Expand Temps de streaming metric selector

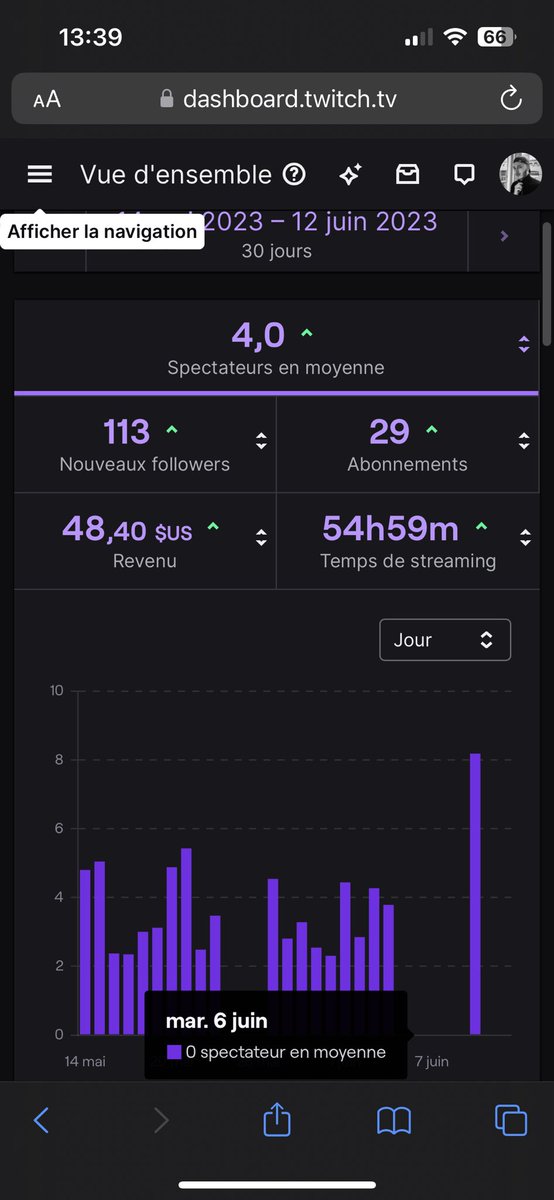[526, 537]
